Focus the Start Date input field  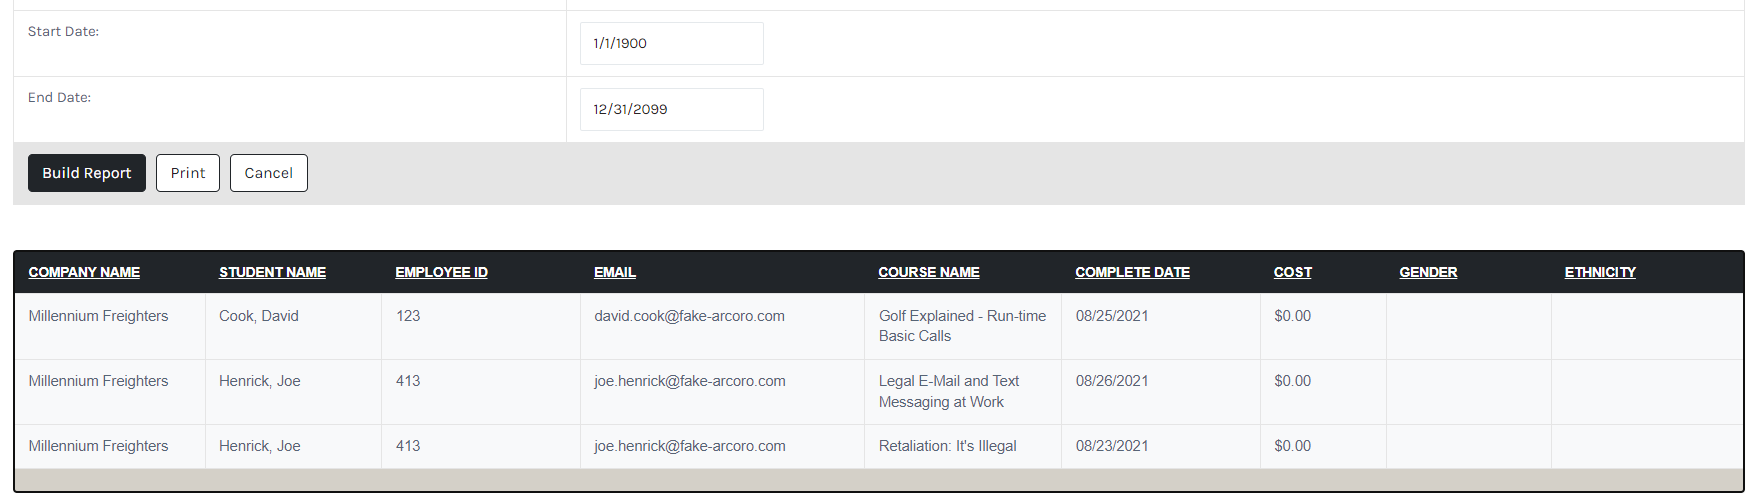[672, 43]
